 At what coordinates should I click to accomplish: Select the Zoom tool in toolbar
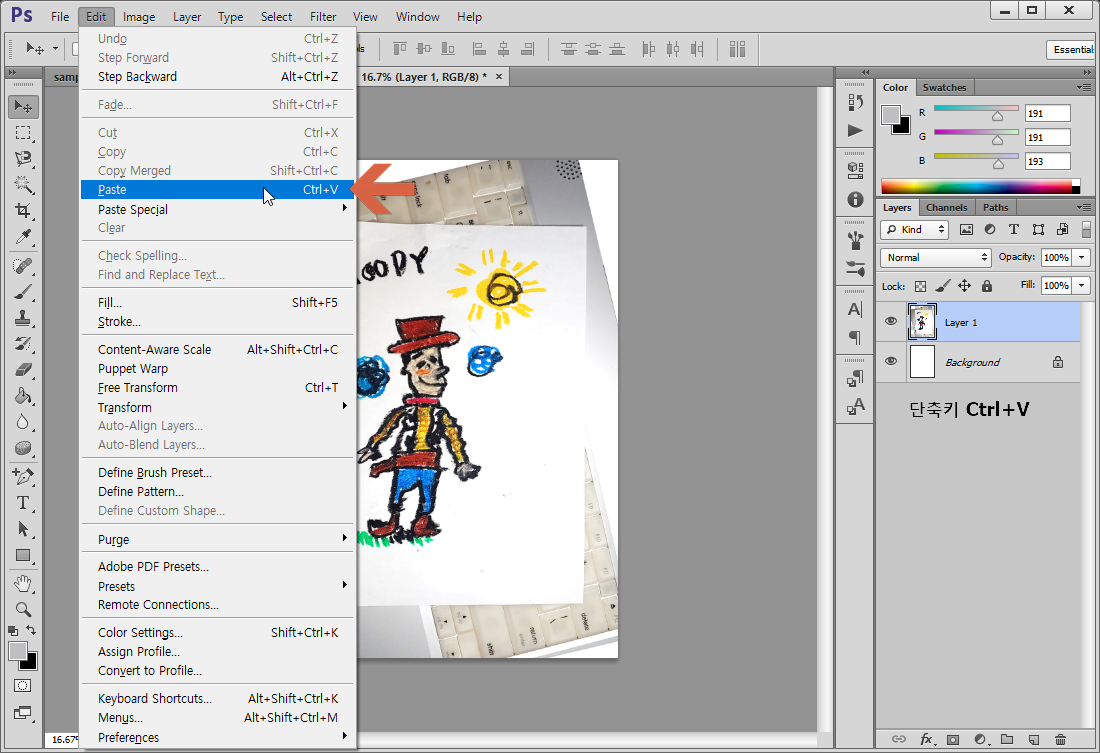coord(23,608)
